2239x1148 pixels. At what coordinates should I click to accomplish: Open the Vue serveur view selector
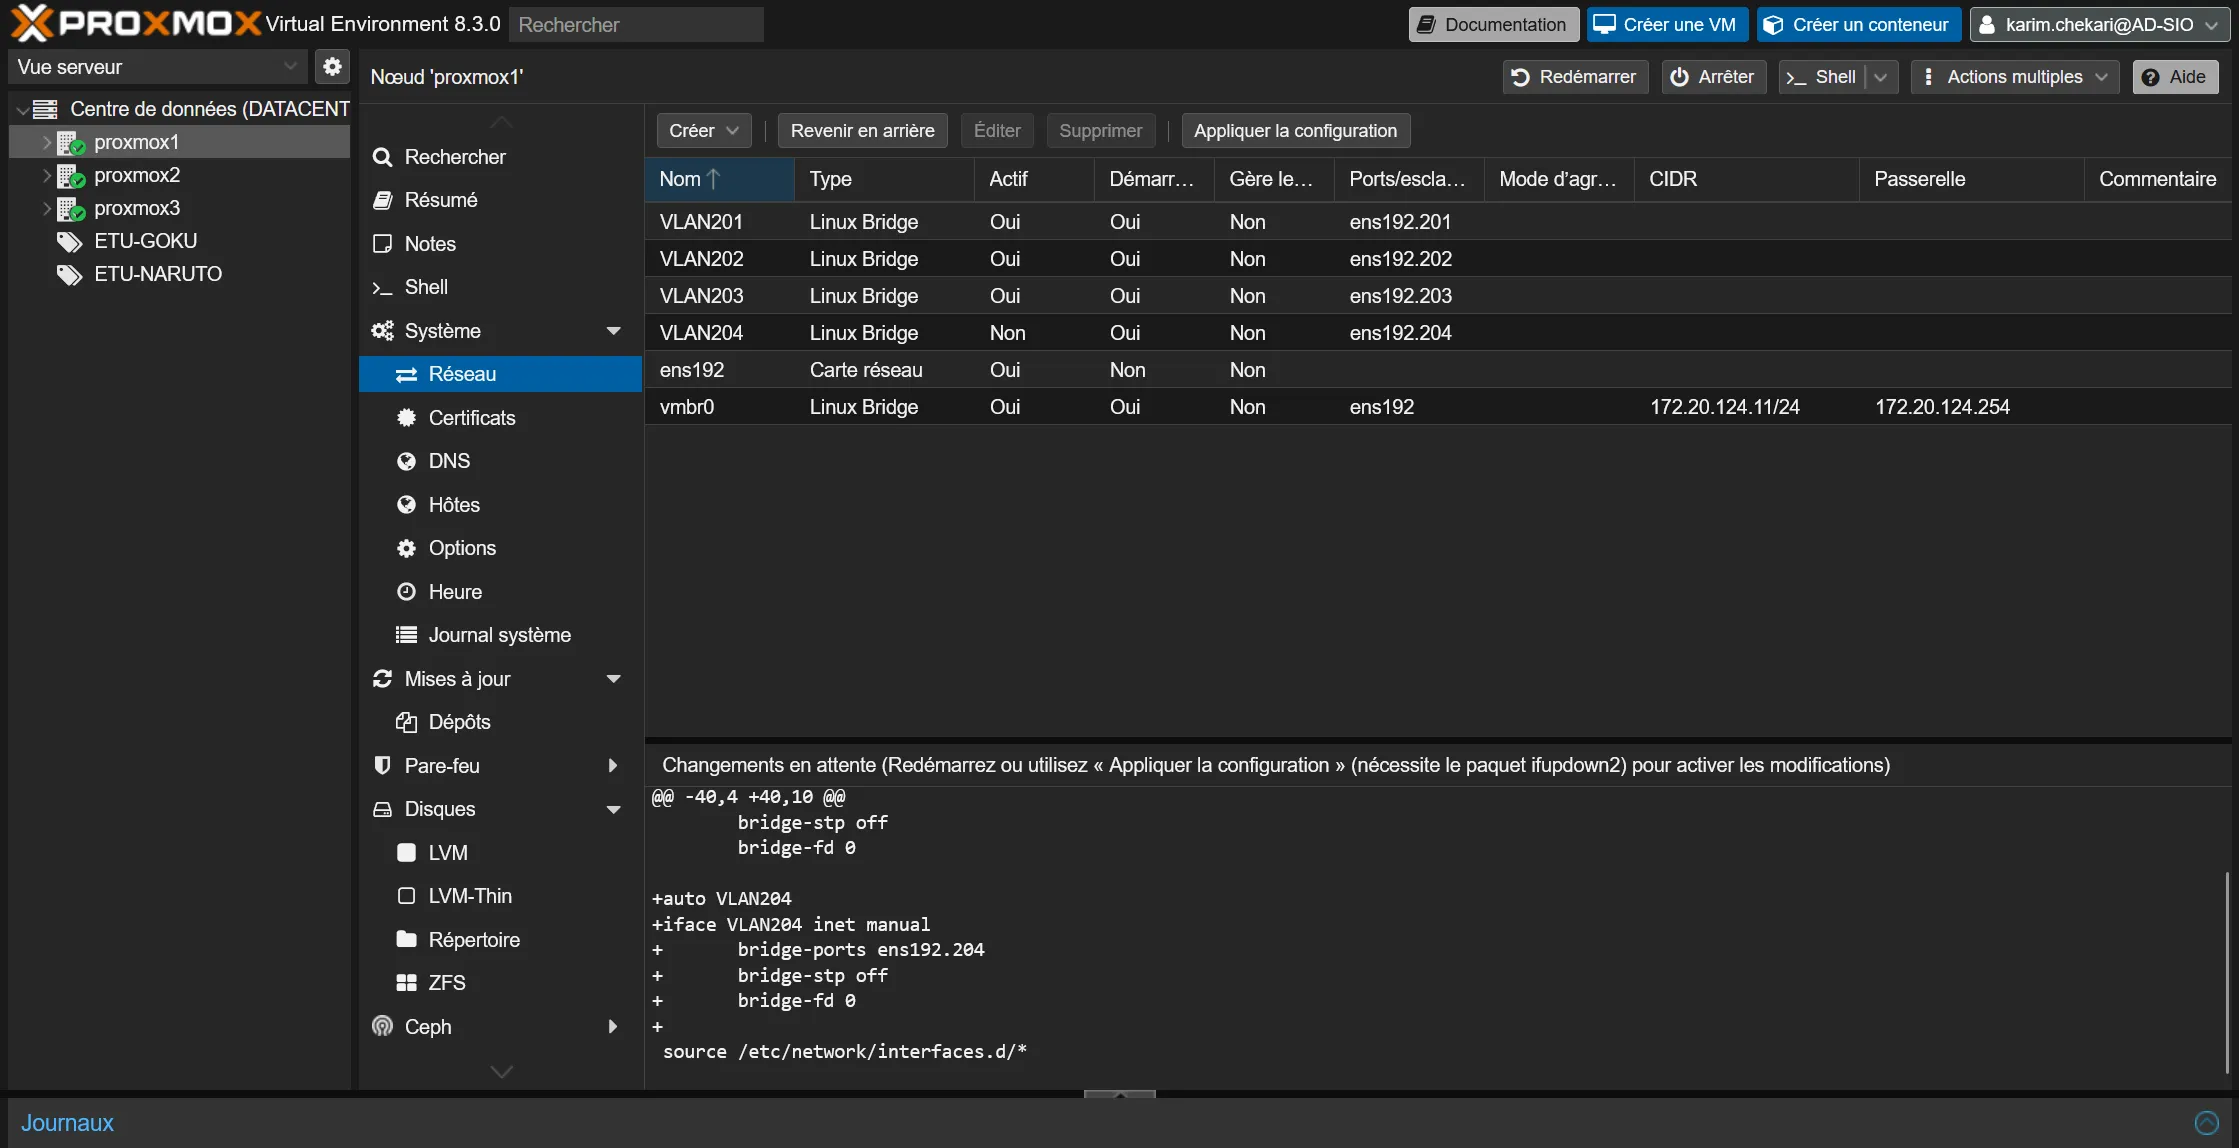157,67
